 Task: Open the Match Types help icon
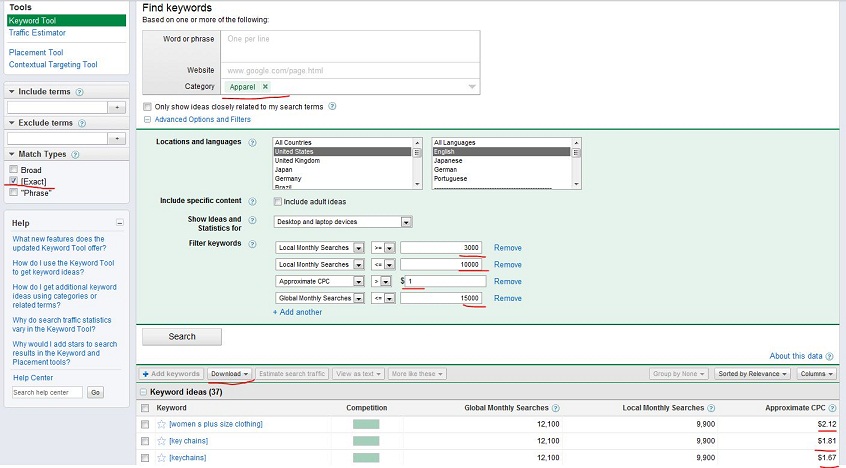click(75, 154)
